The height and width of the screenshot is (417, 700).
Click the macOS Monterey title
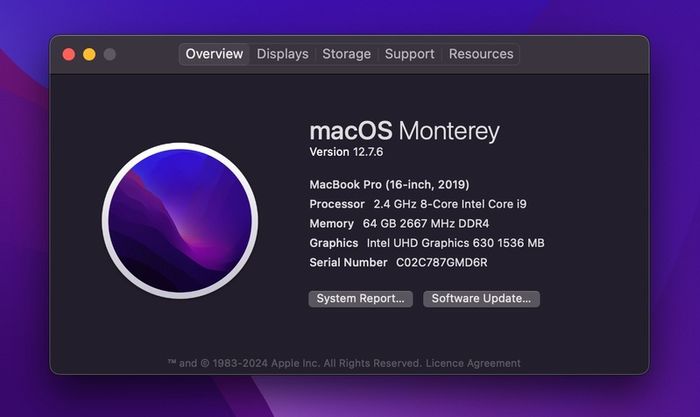click(404, 131)
